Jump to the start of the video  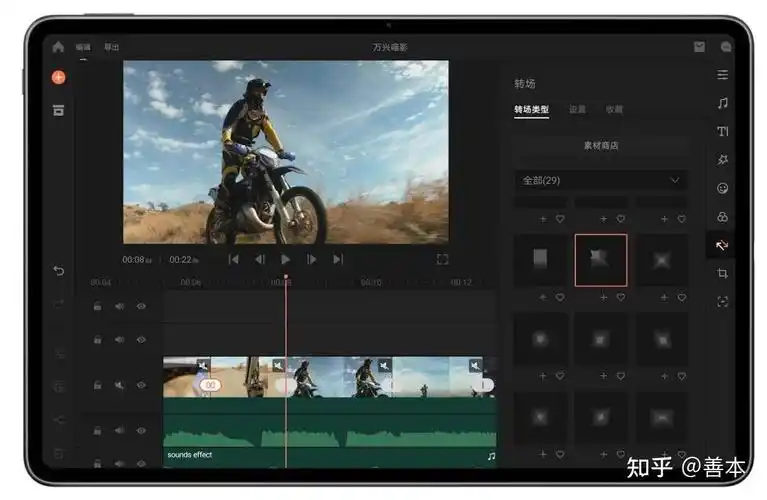(x=234, y=259)
